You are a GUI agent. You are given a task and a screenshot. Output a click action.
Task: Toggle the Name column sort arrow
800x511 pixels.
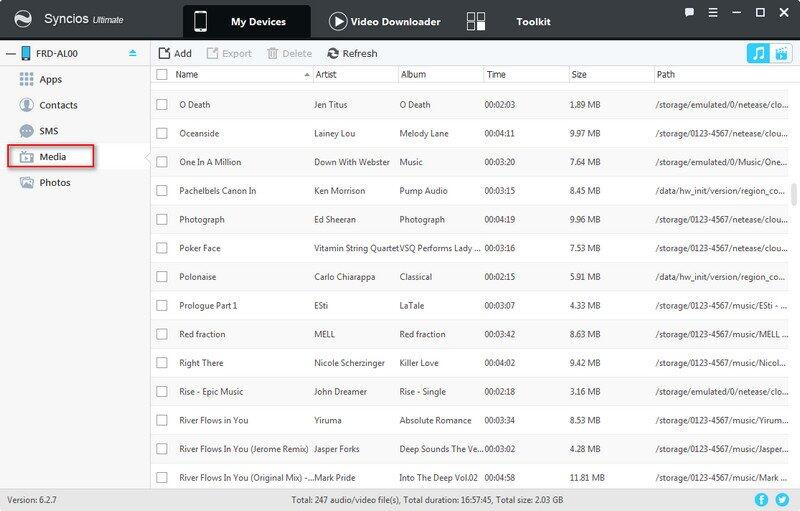[307, 75]
